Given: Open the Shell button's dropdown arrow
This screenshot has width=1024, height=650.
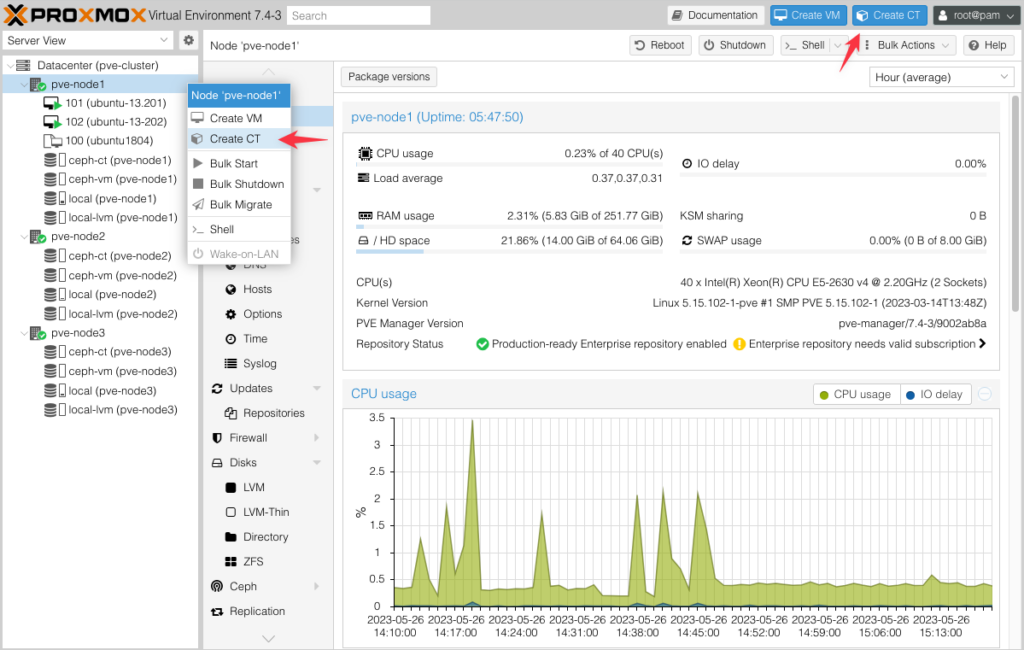Looking at the screenshot, I should tap(838, 45).
